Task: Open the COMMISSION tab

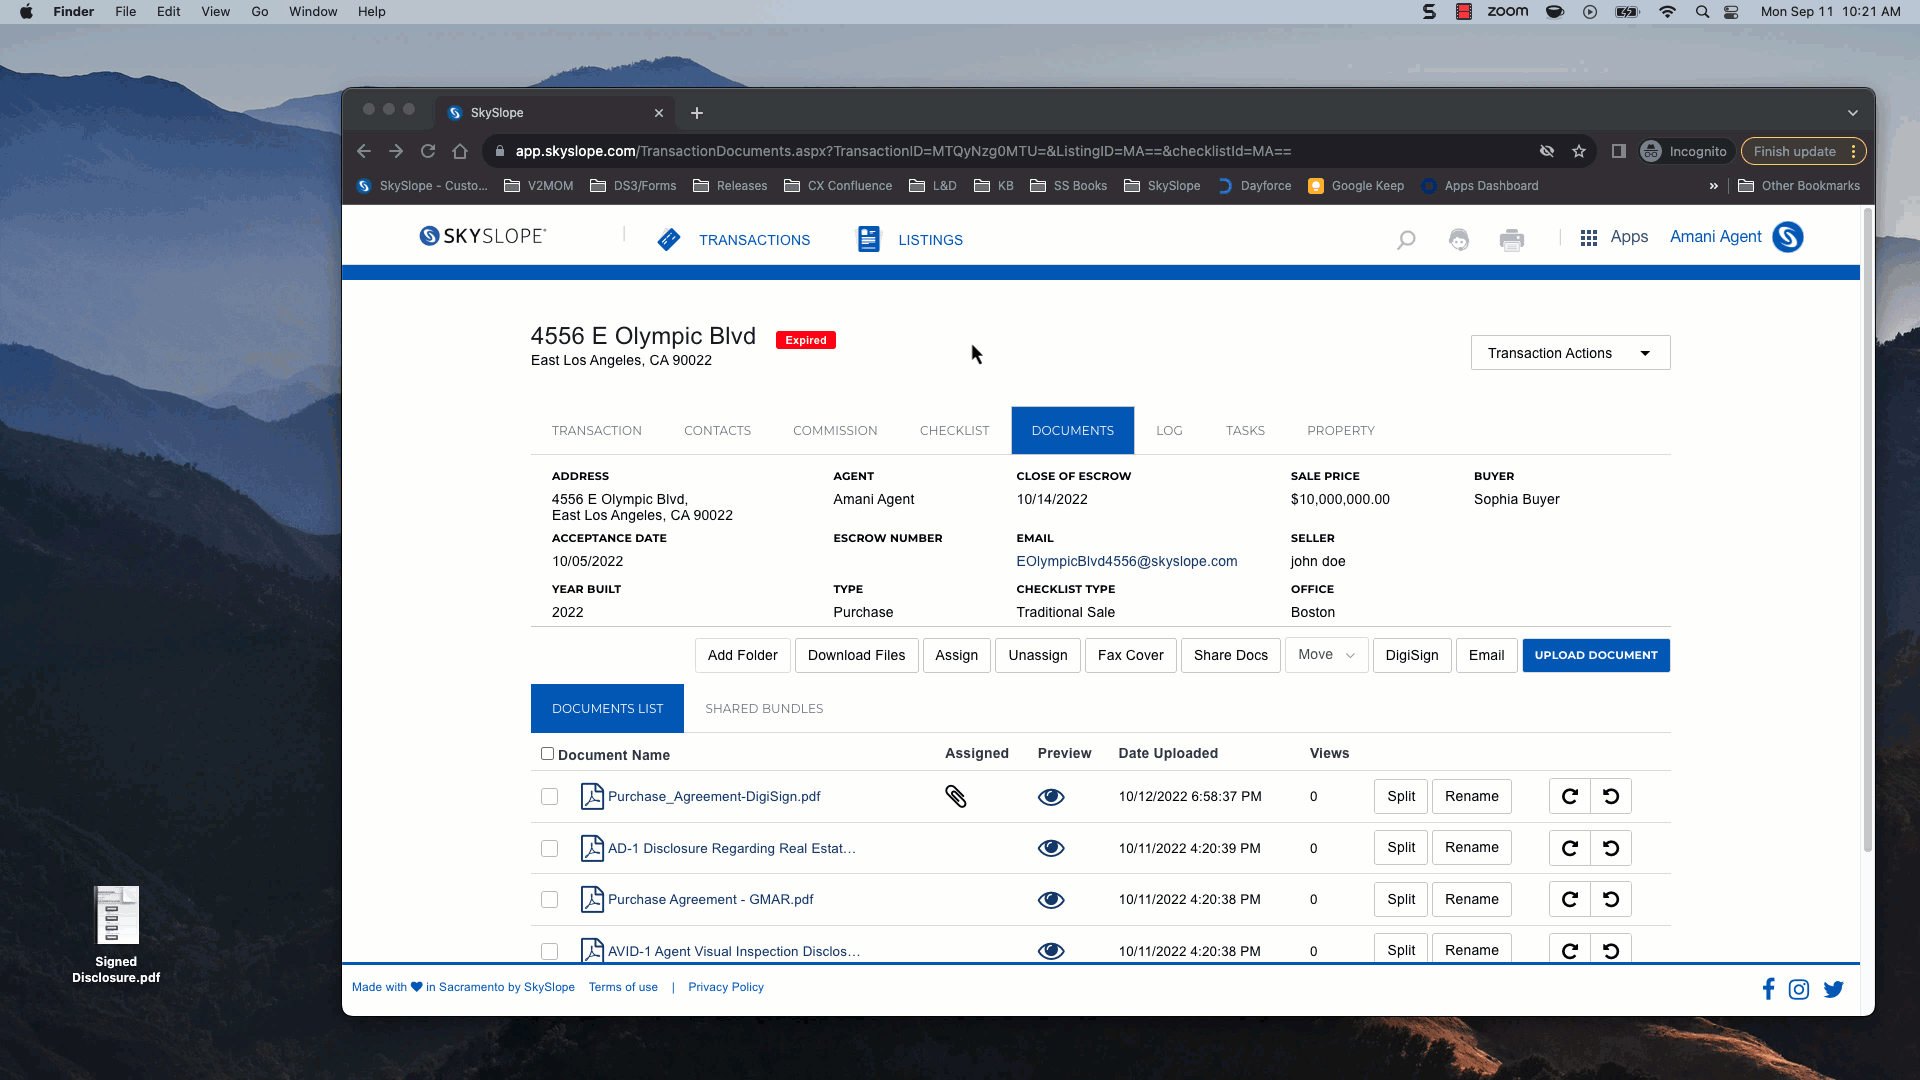Action: [835, 431]
